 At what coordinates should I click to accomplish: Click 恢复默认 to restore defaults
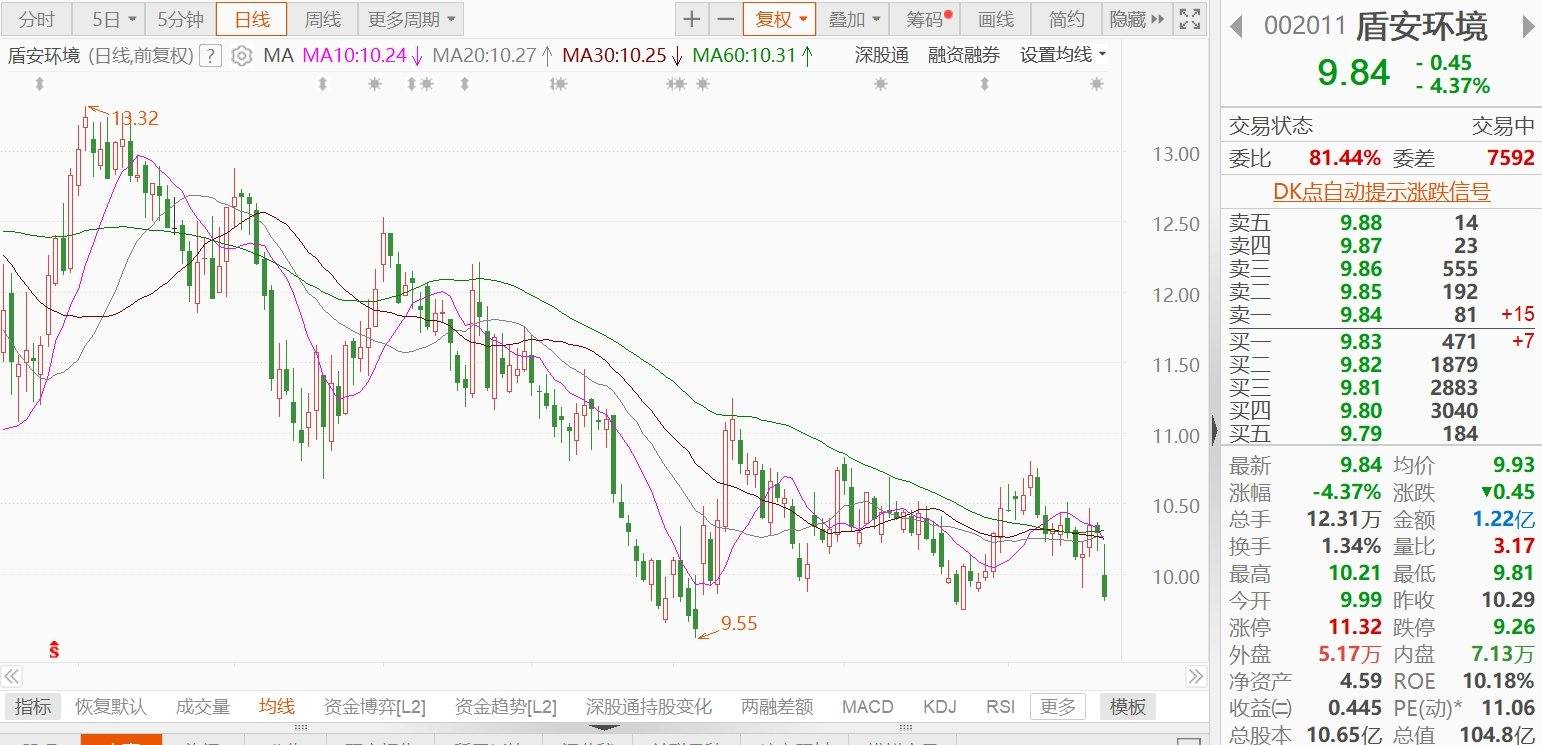111,707
